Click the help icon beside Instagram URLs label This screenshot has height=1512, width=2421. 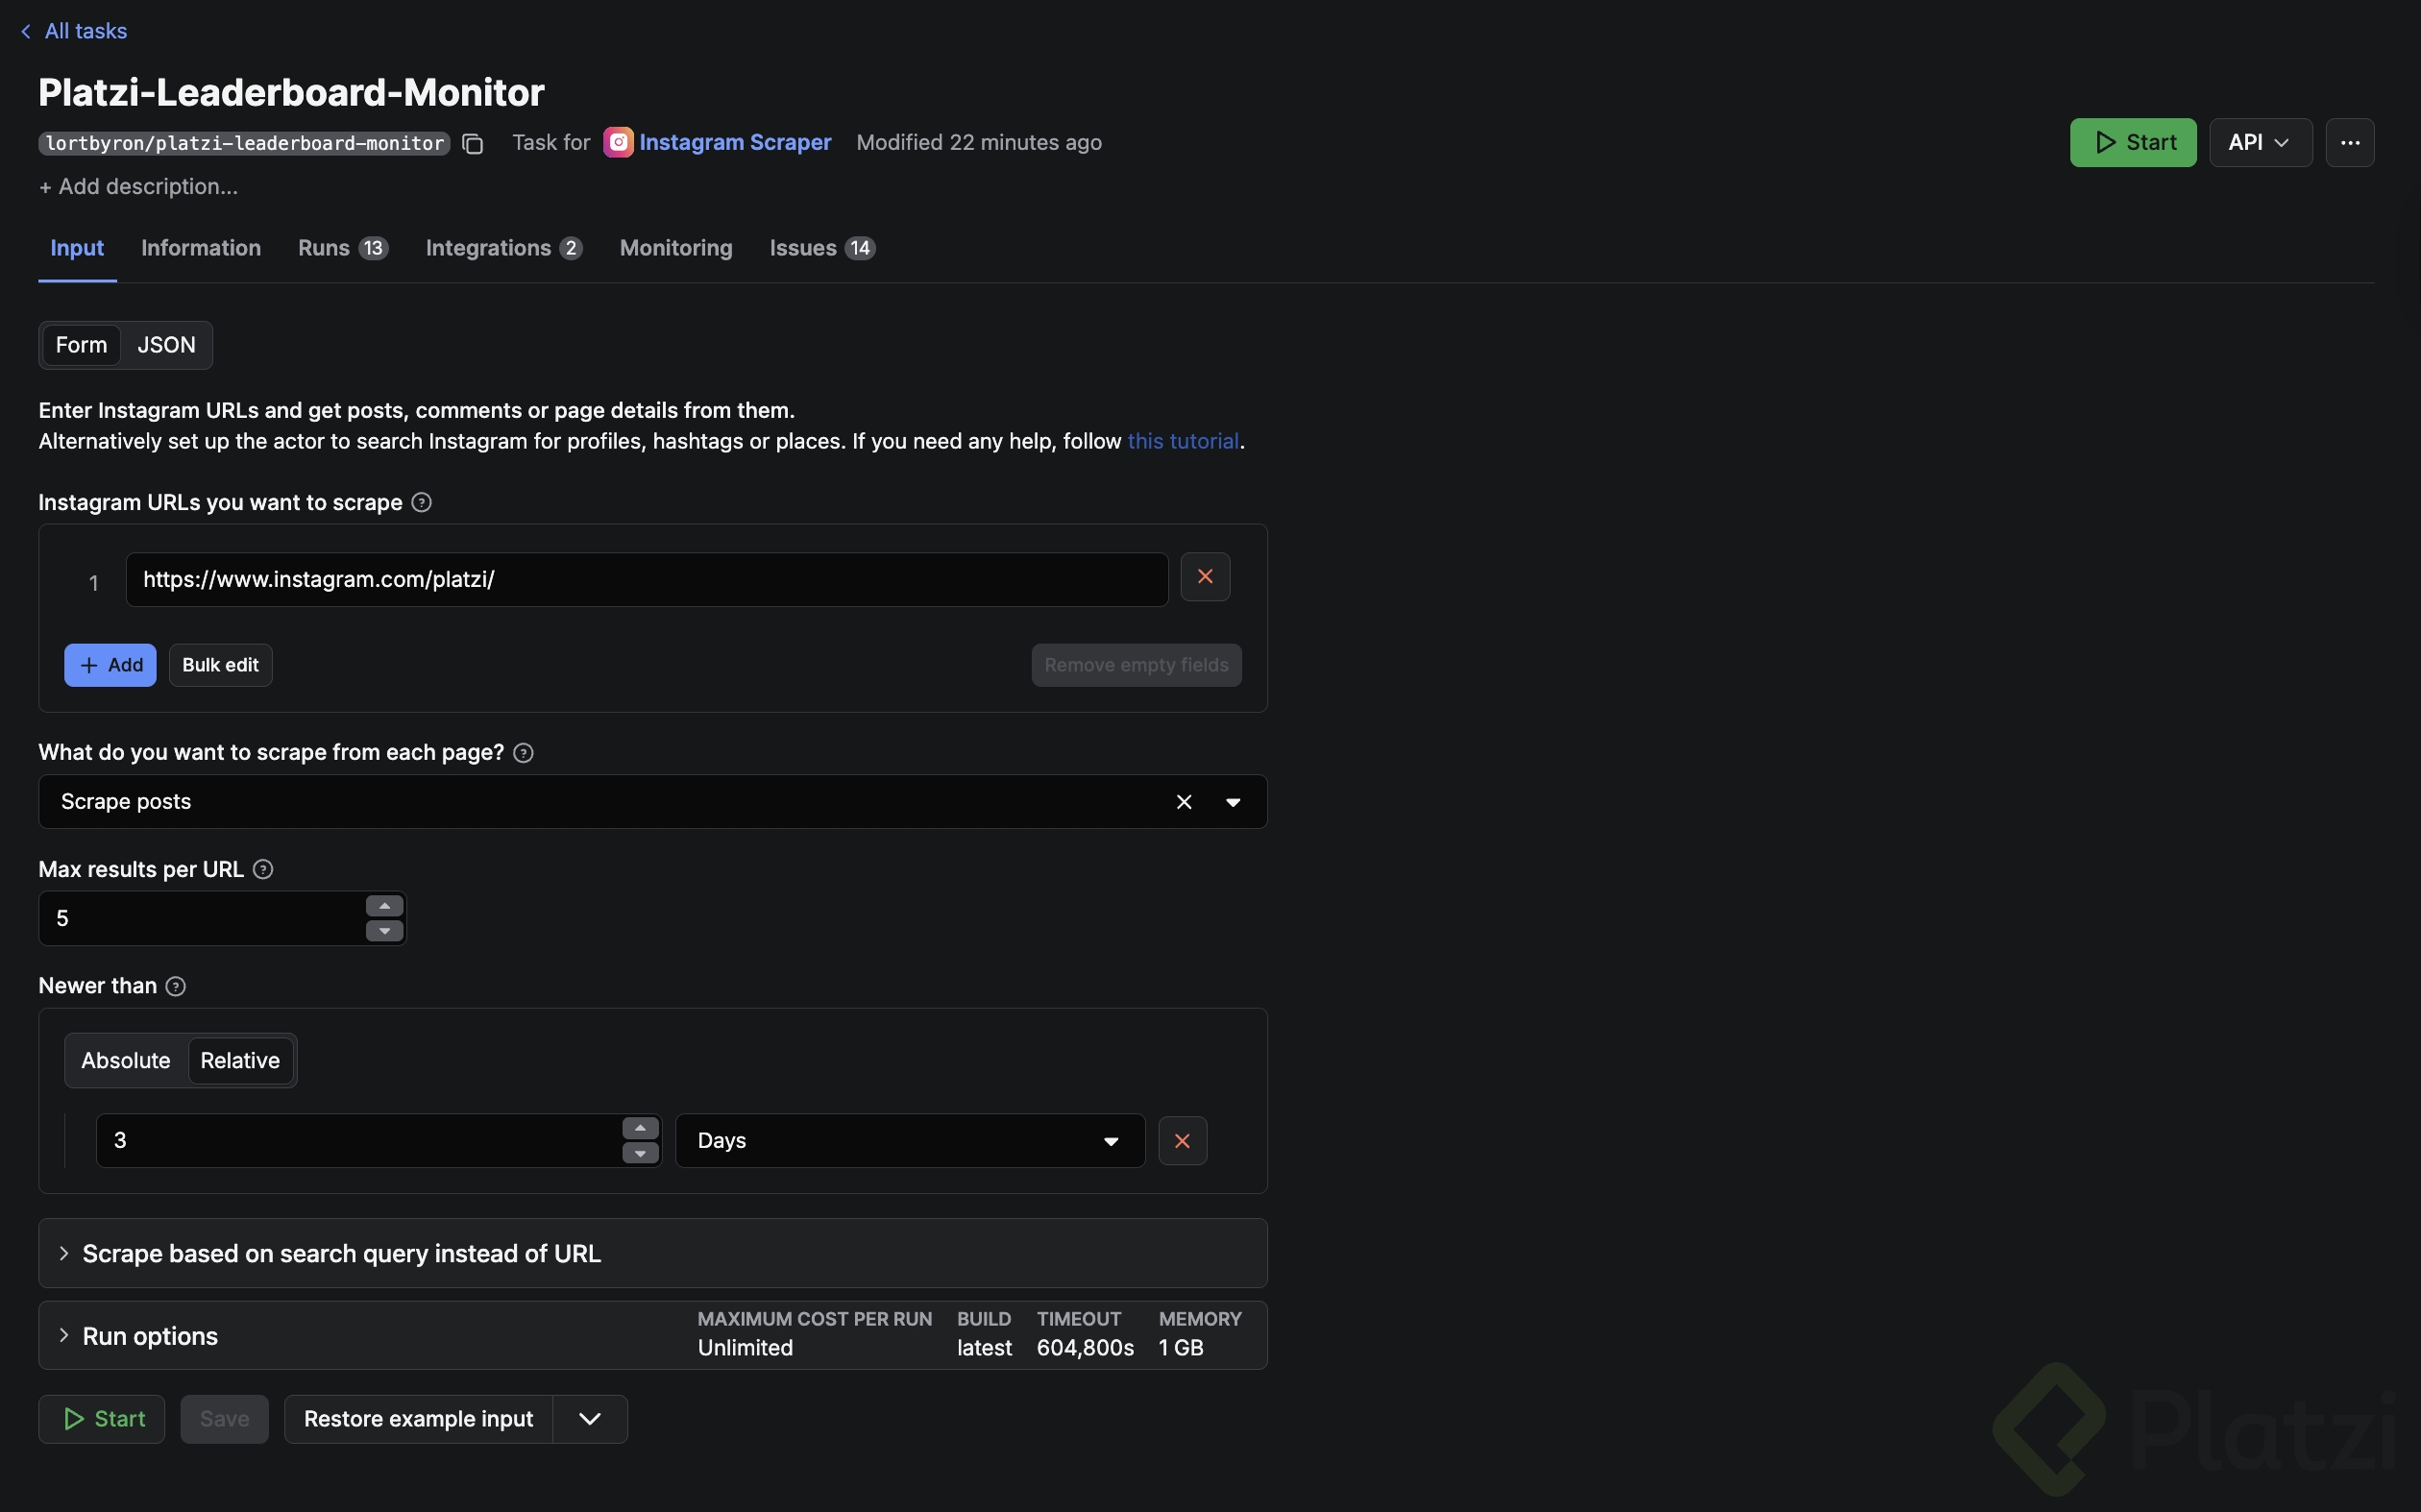[x=420, y=502]
